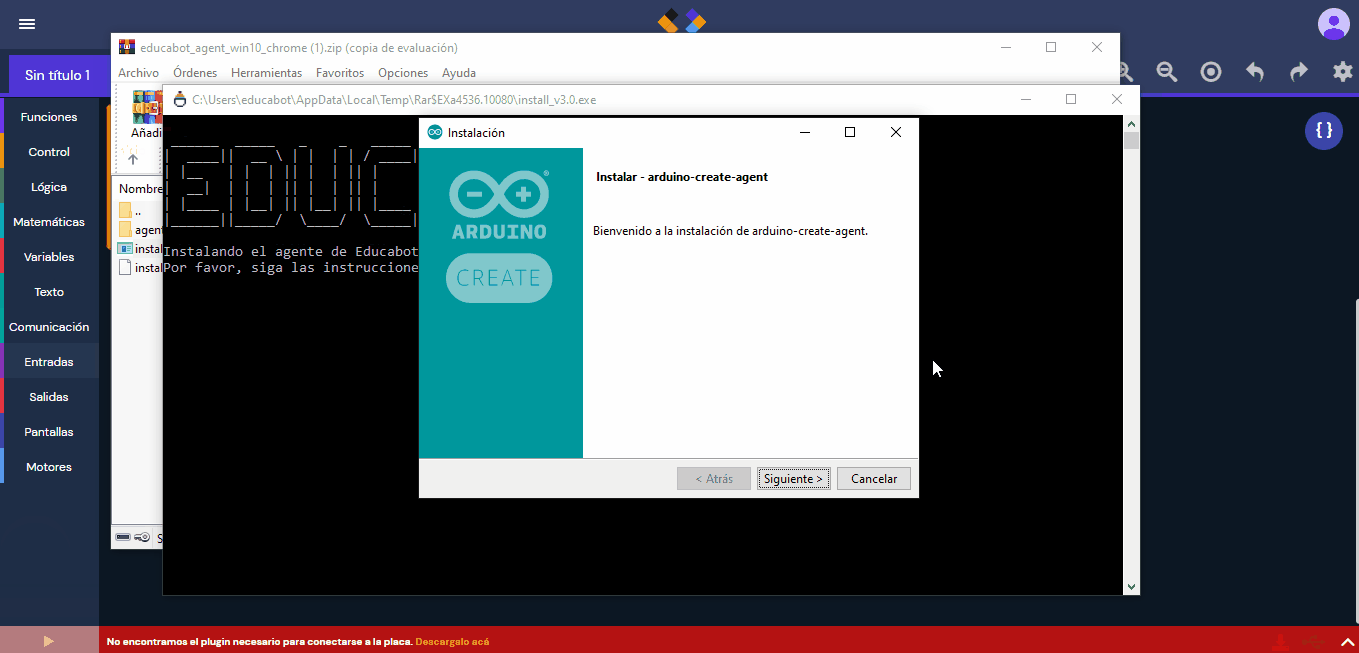Click console scrollbar down arrow

point(1131,587)
